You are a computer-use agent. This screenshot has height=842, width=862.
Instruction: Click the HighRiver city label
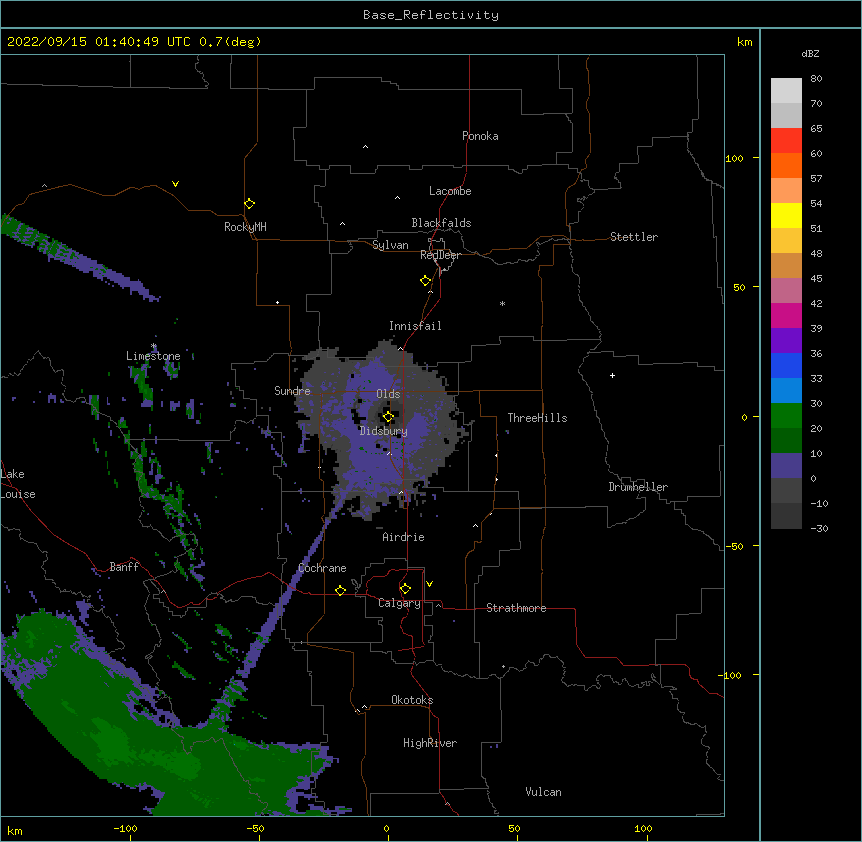(430, 743)
